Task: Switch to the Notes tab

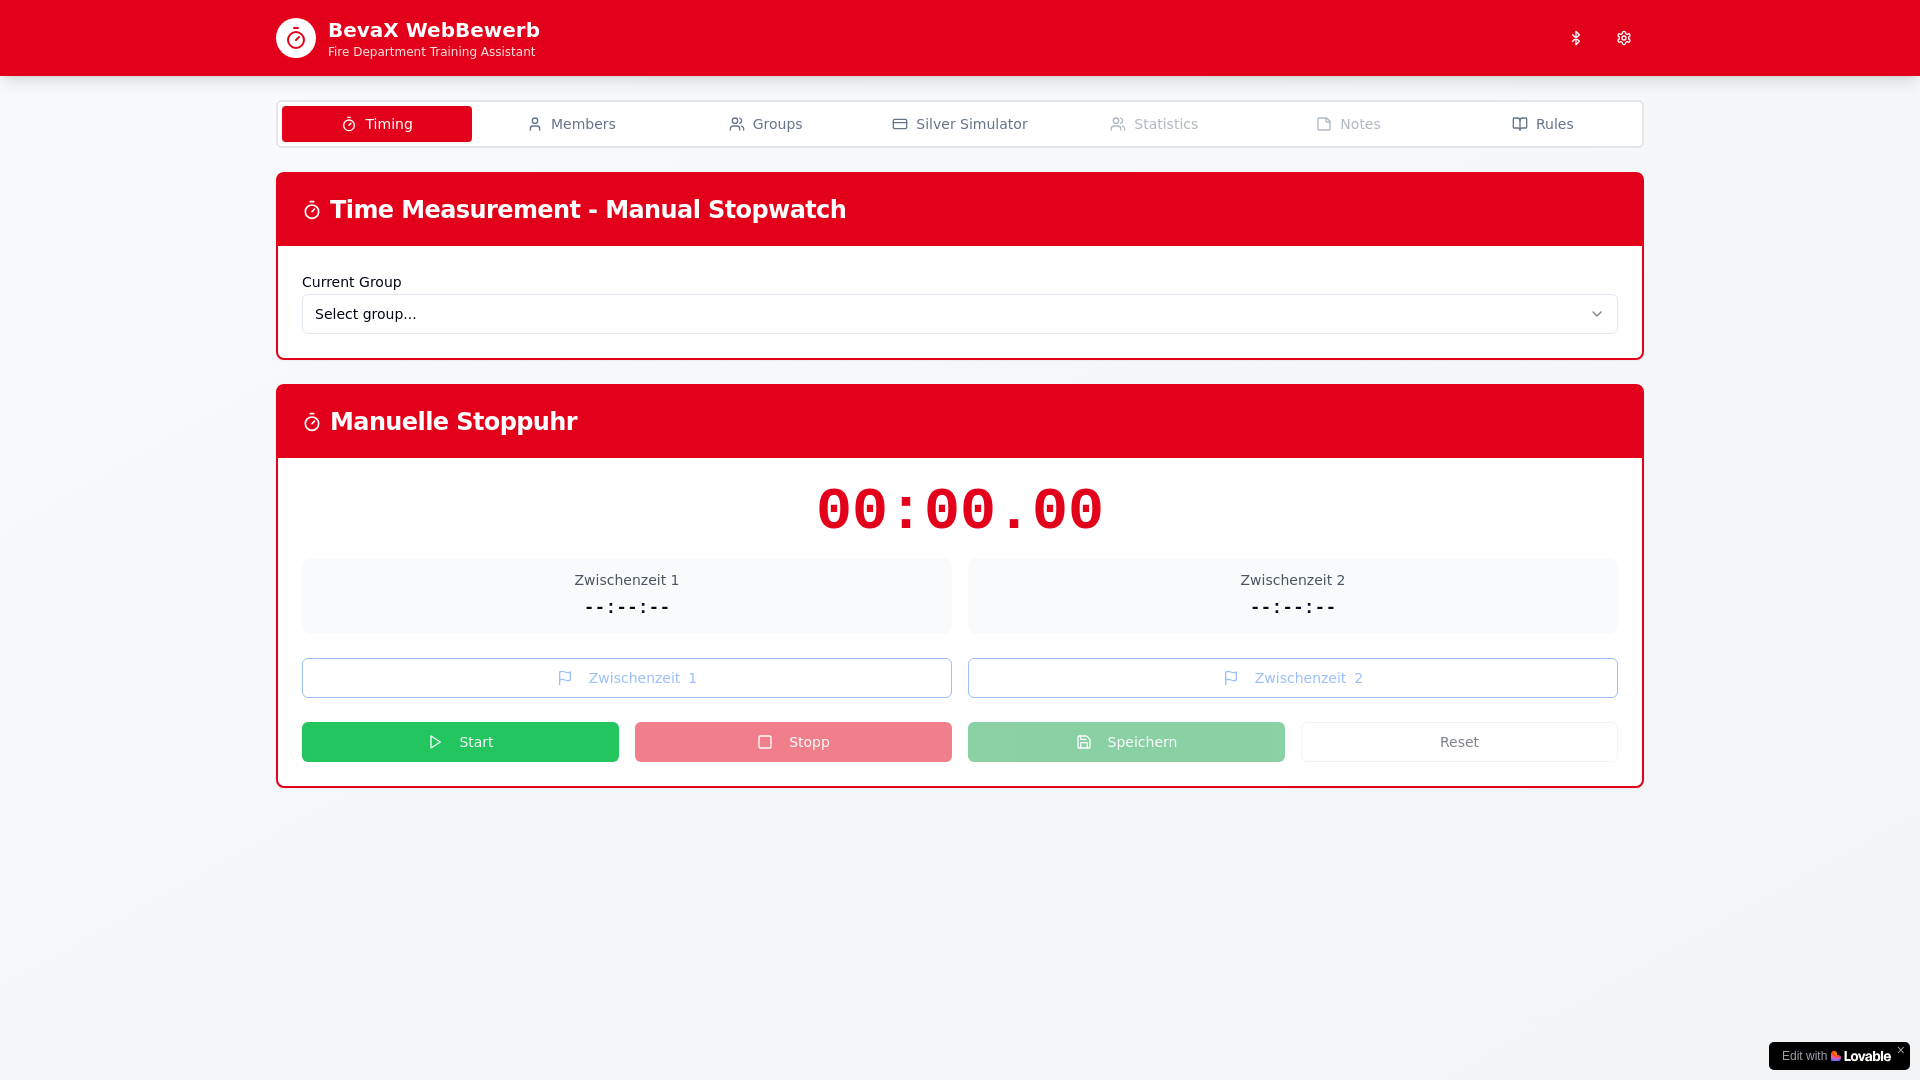Action: [x=1348, y=124]
